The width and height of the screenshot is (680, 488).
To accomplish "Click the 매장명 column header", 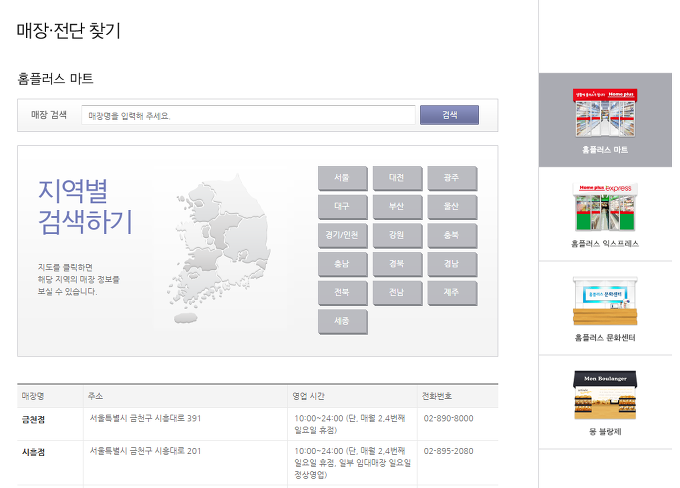I will pyautogui.click(x=33, y=396).
